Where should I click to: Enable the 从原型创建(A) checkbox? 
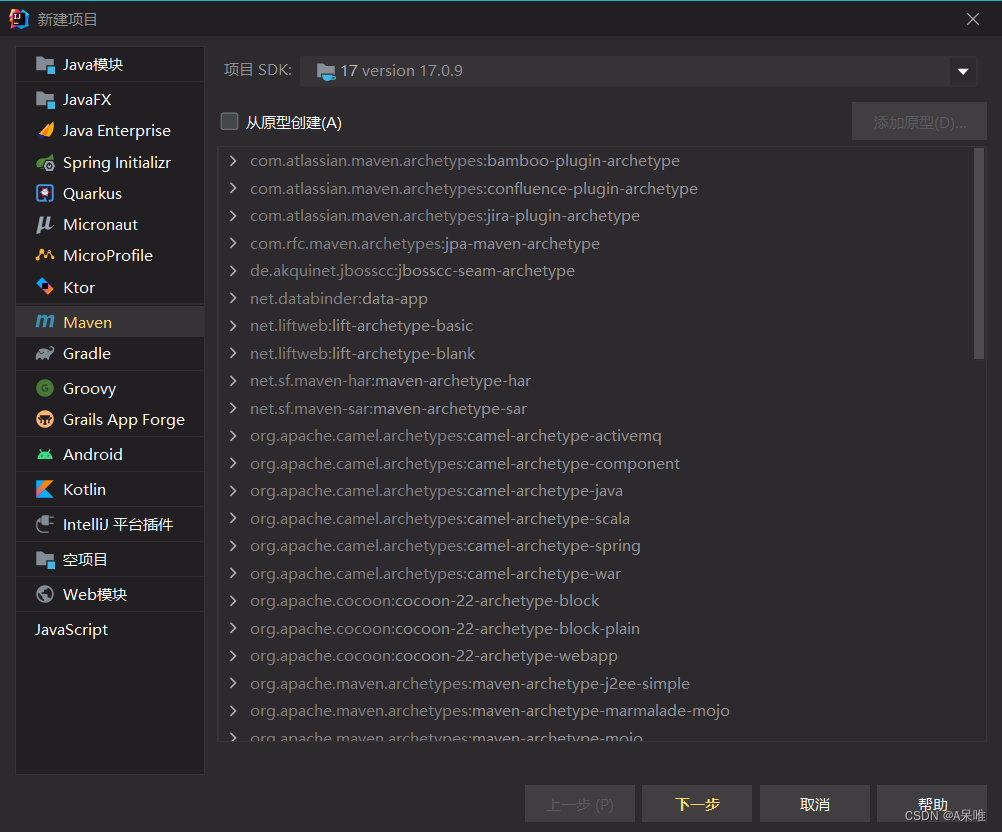coord(228,120)
